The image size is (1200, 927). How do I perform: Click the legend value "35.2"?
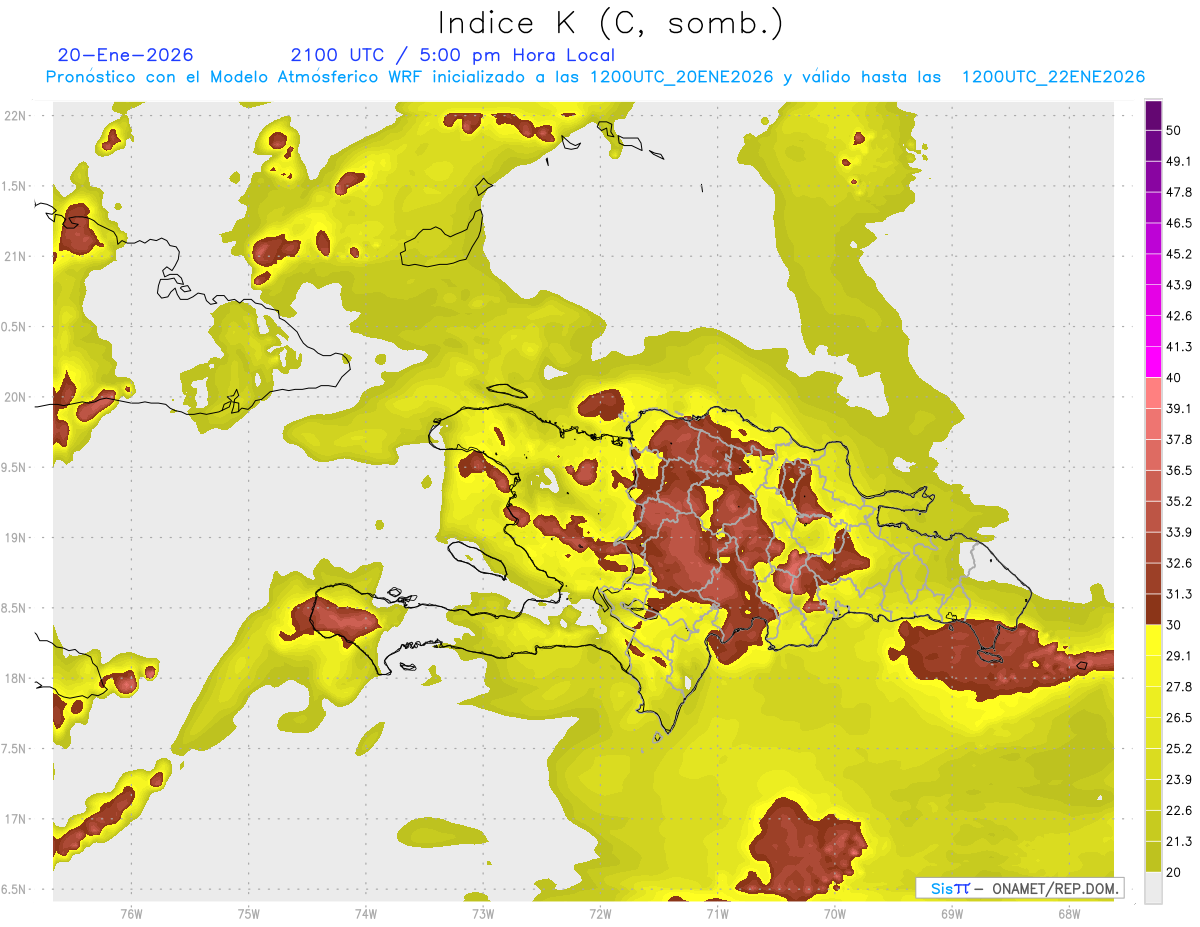[x=1179, y=502]
